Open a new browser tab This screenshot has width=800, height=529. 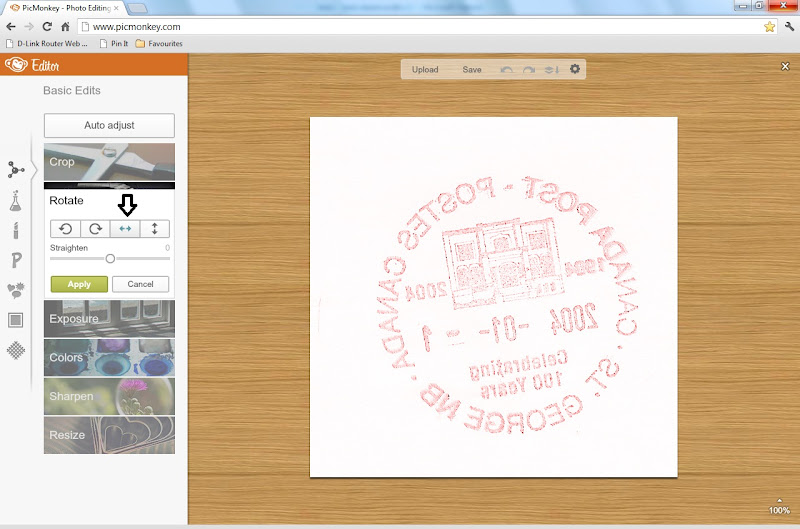coord(136,9)
